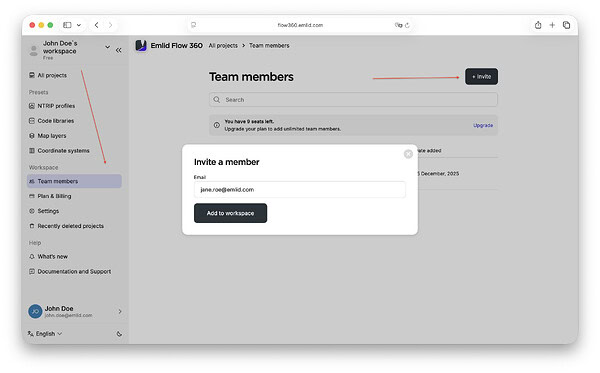Click the Team members breadcrumb

click(269, 46)
